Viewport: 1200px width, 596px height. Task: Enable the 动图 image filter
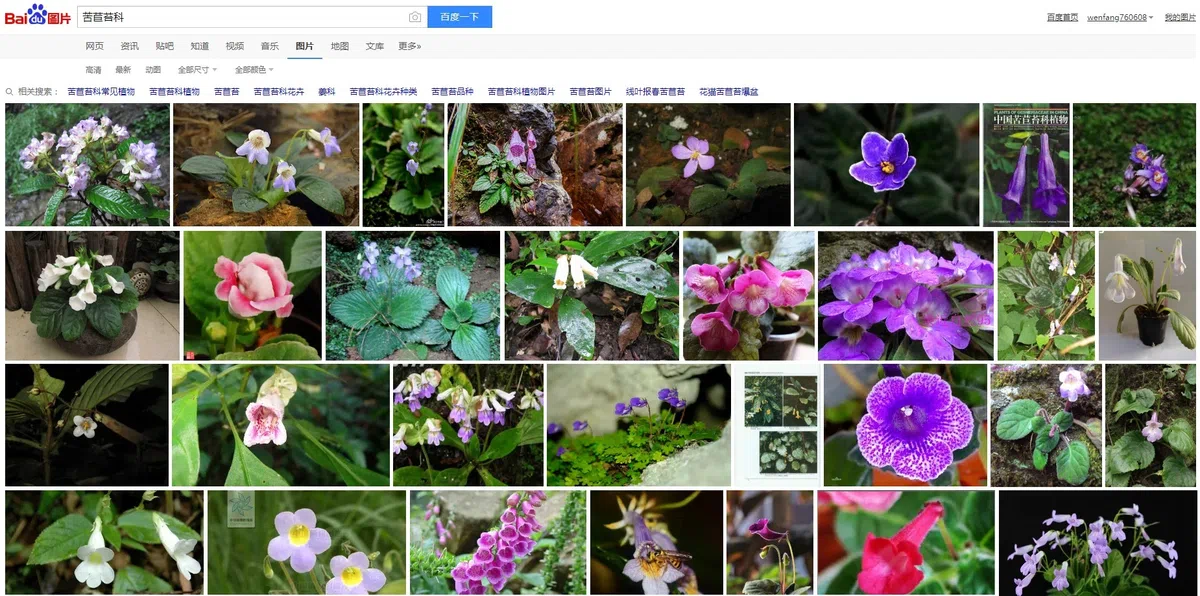[x=152, y=69]
